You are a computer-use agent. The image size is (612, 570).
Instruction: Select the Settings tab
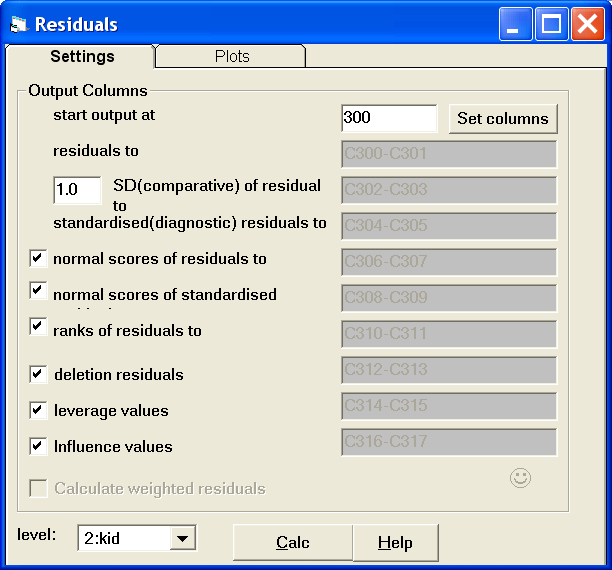(x=80, y=56)
